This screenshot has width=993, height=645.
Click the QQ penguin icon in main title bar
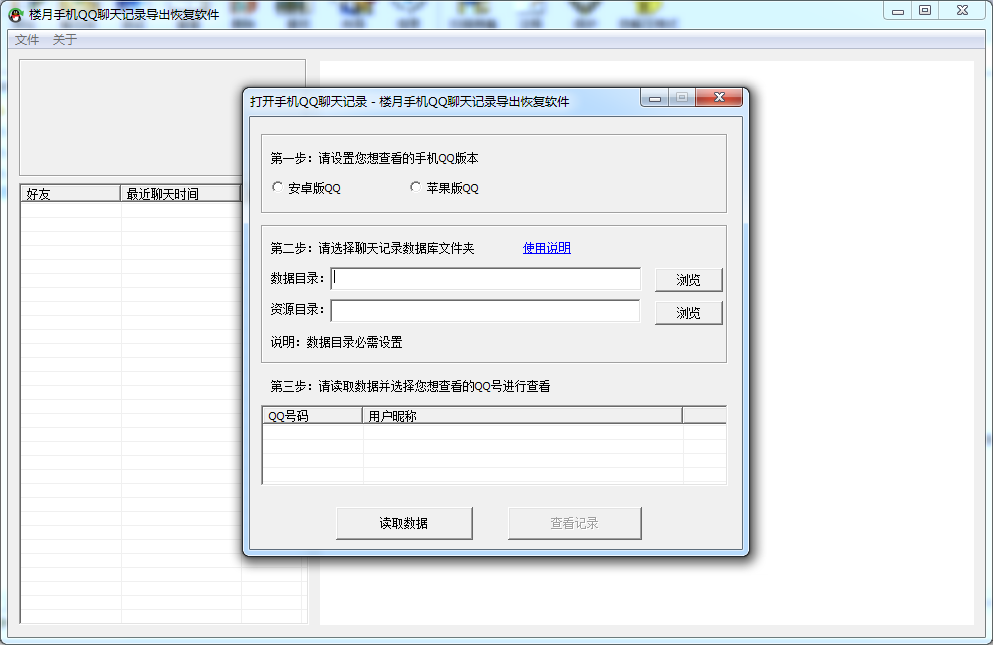pos(16,15)
